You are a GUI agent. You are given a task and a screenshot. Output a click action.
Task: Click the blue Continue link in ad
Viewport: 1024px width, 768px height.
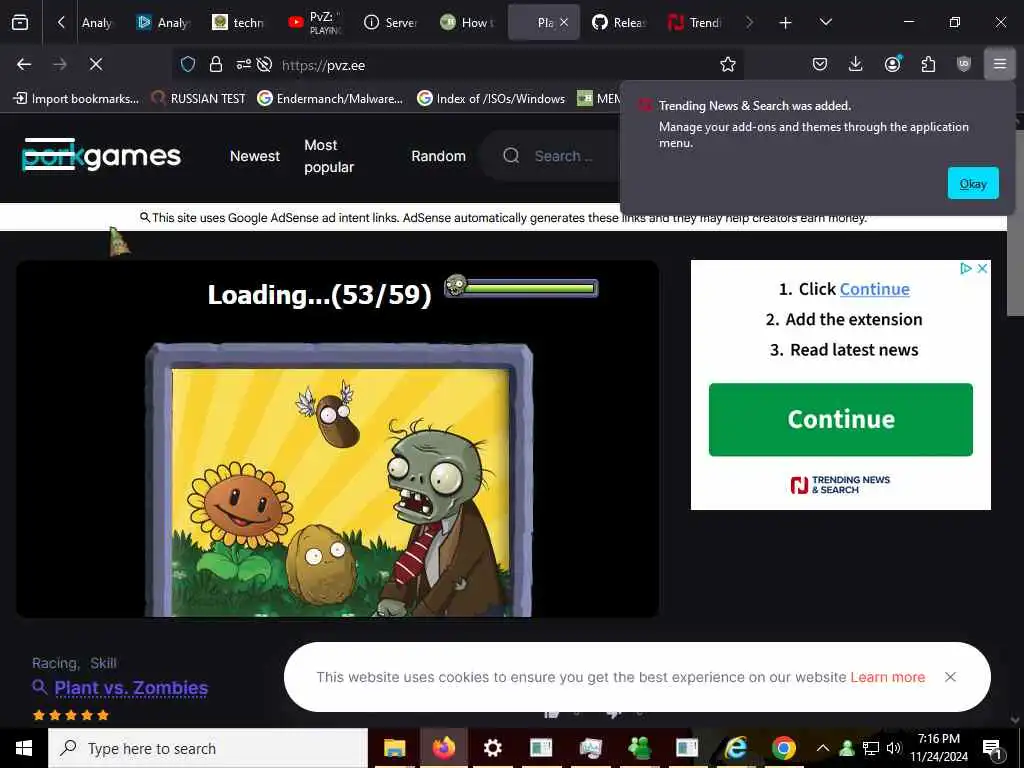(x=874, y=289)
